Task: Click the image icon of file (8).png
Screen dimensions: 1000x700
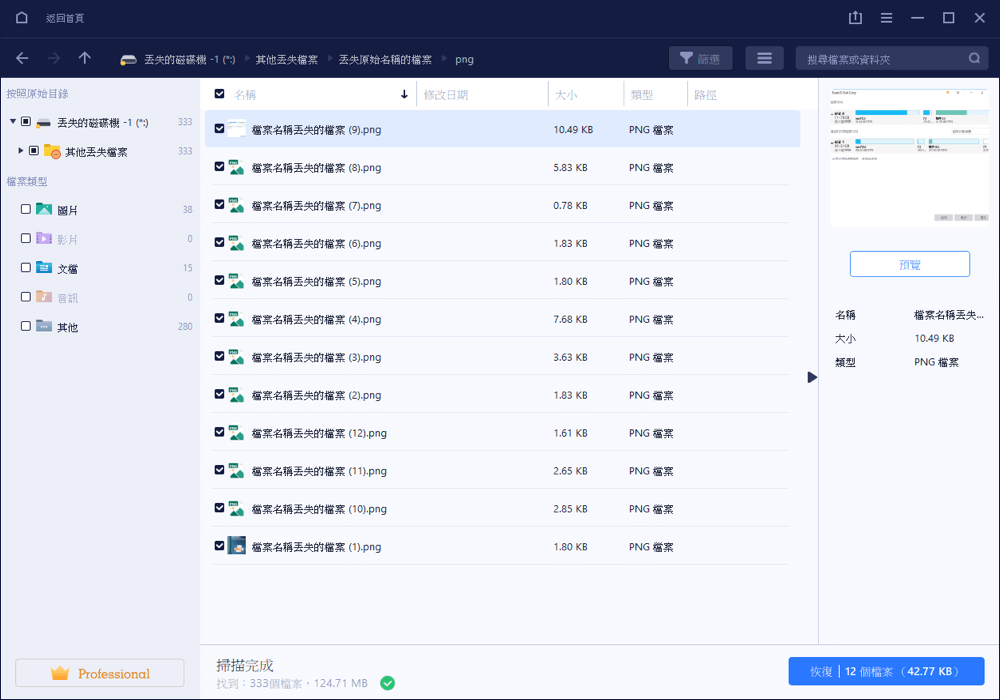Action: tap(237, 167)
